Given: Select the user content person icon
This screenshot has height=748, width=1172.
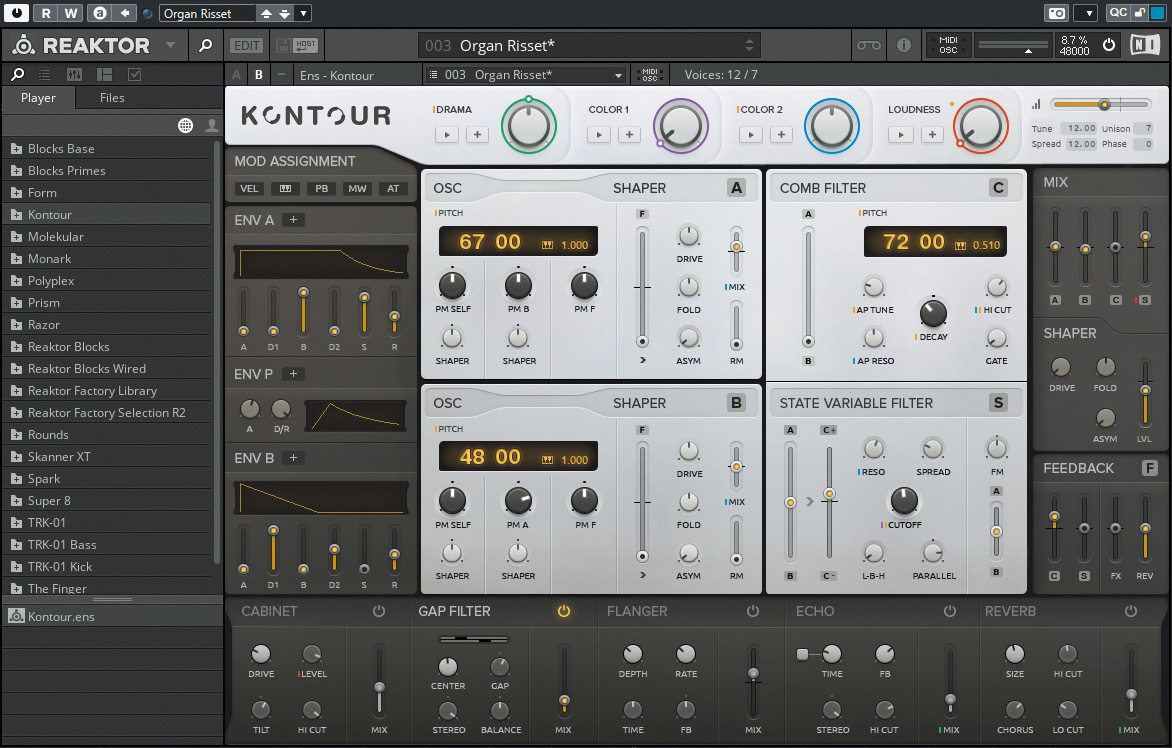Looking at the screenshot, I should (x=212, y=126).
